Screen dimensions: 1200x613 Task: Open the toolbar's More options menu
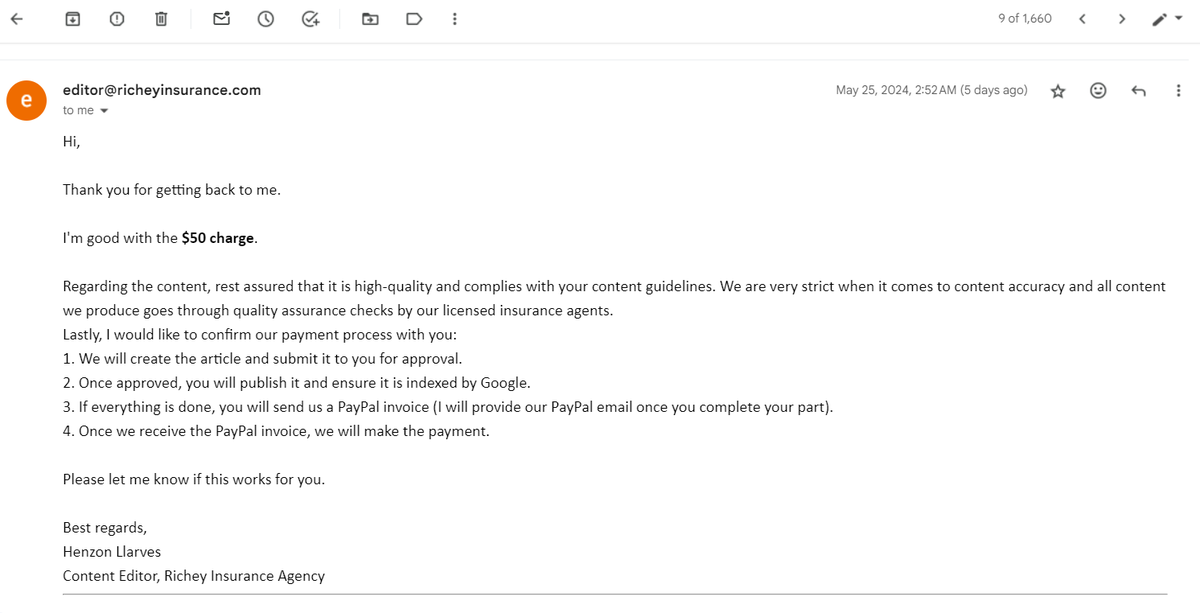[455, 19]
